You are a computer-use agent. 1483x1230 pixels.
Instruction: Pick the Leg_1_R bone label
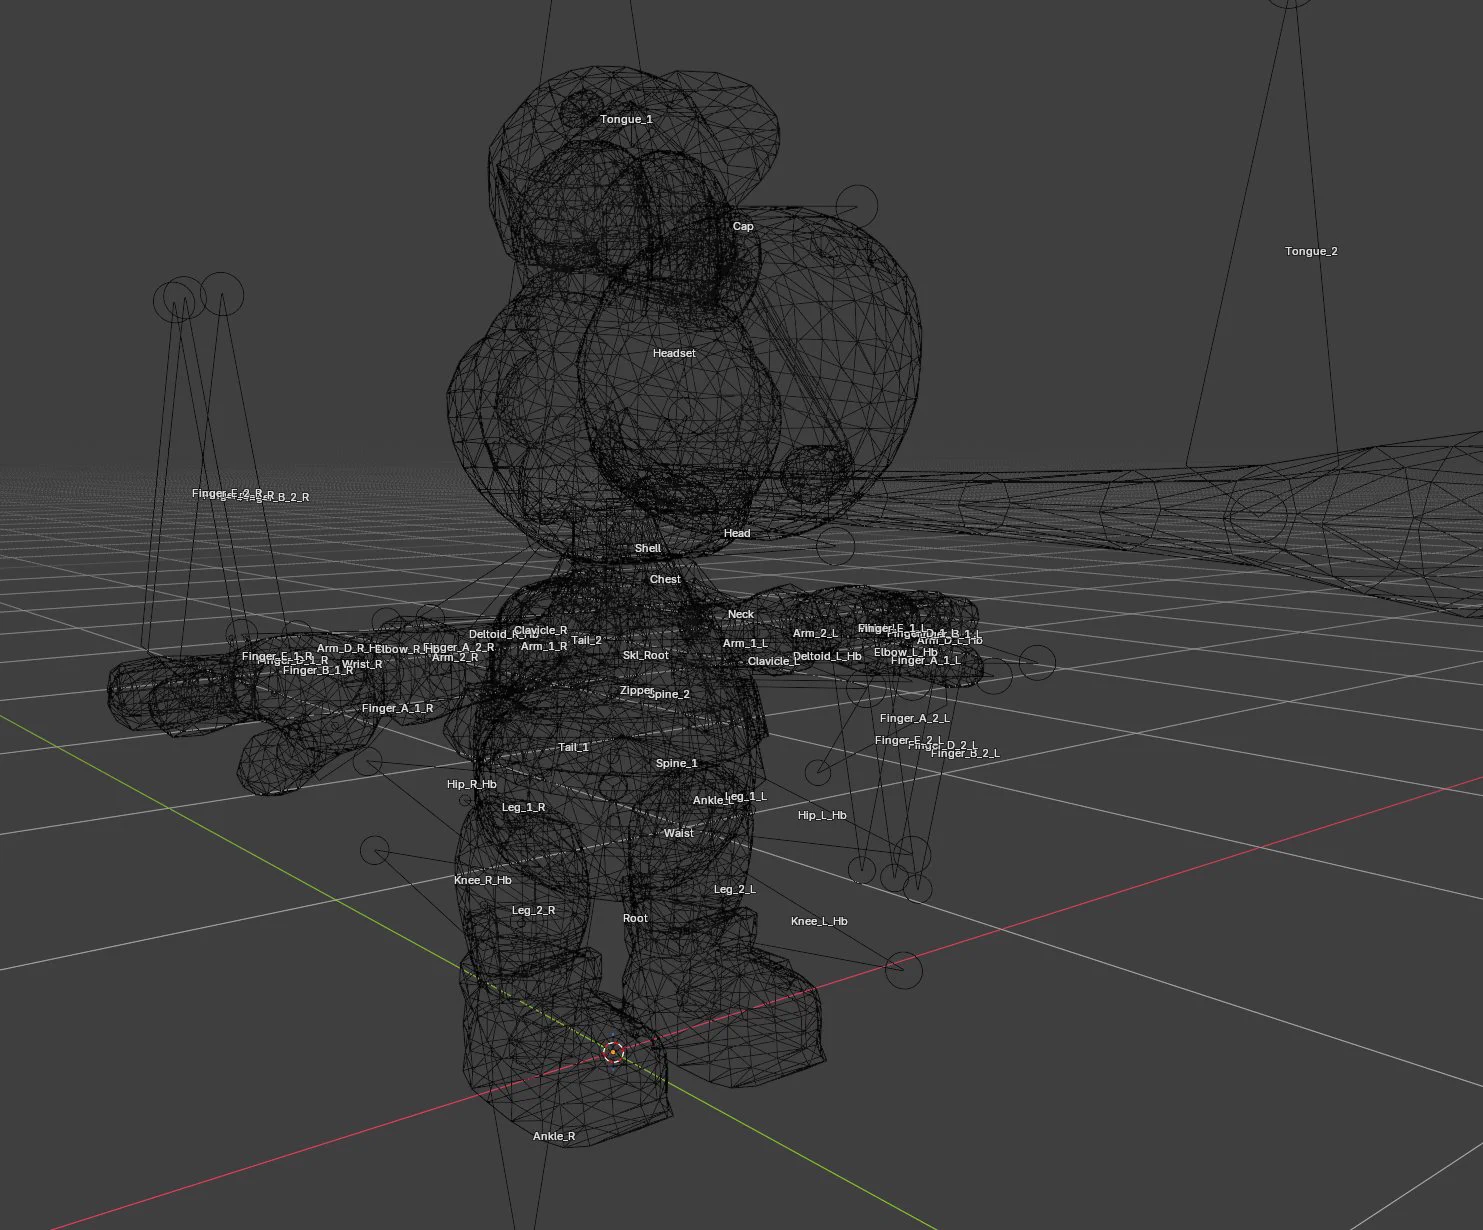click(523, 807)
